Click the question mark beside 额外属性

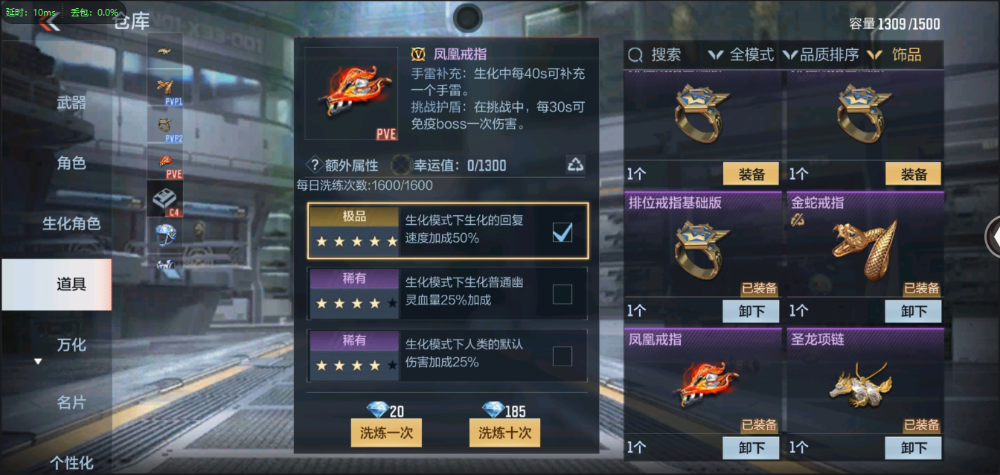[314, 165]
